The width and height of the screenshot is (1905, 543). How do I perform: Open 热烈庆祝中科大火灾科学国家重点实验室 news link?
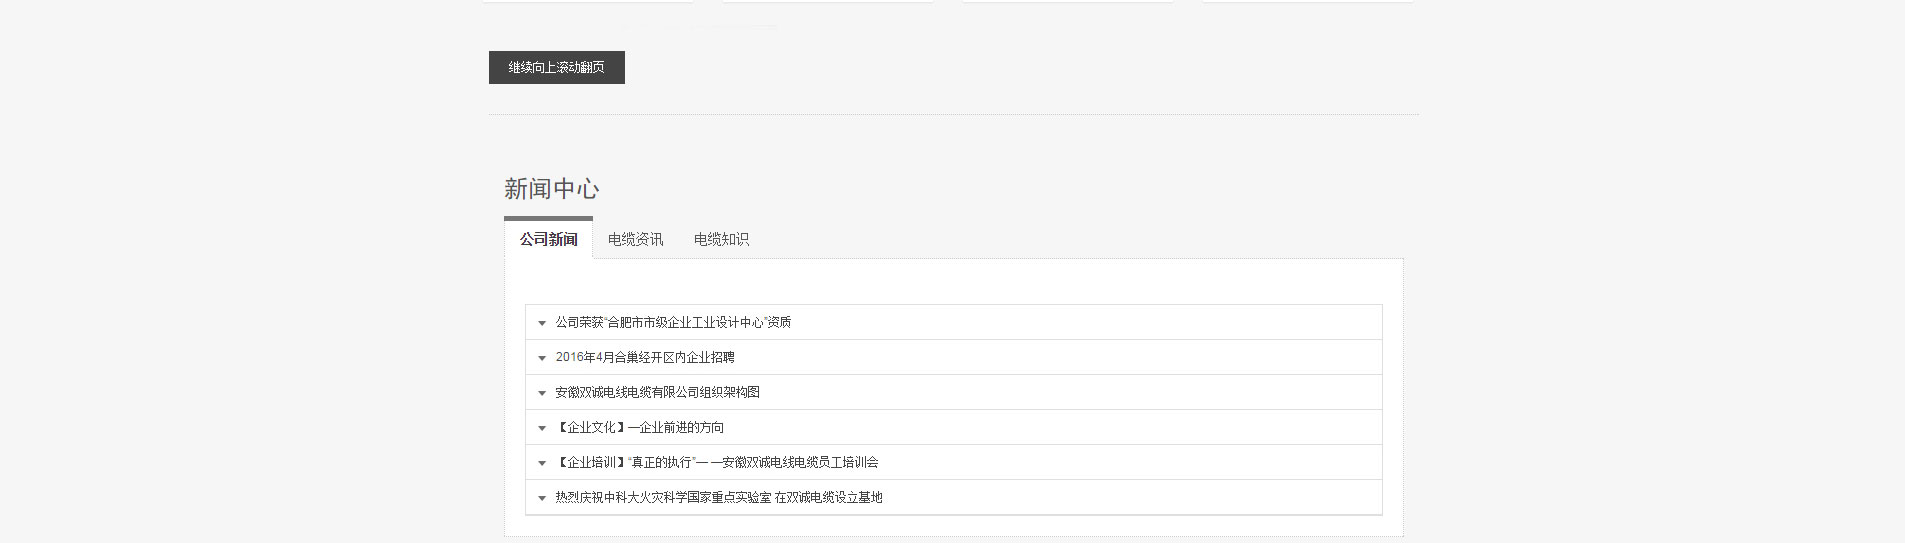719,497
